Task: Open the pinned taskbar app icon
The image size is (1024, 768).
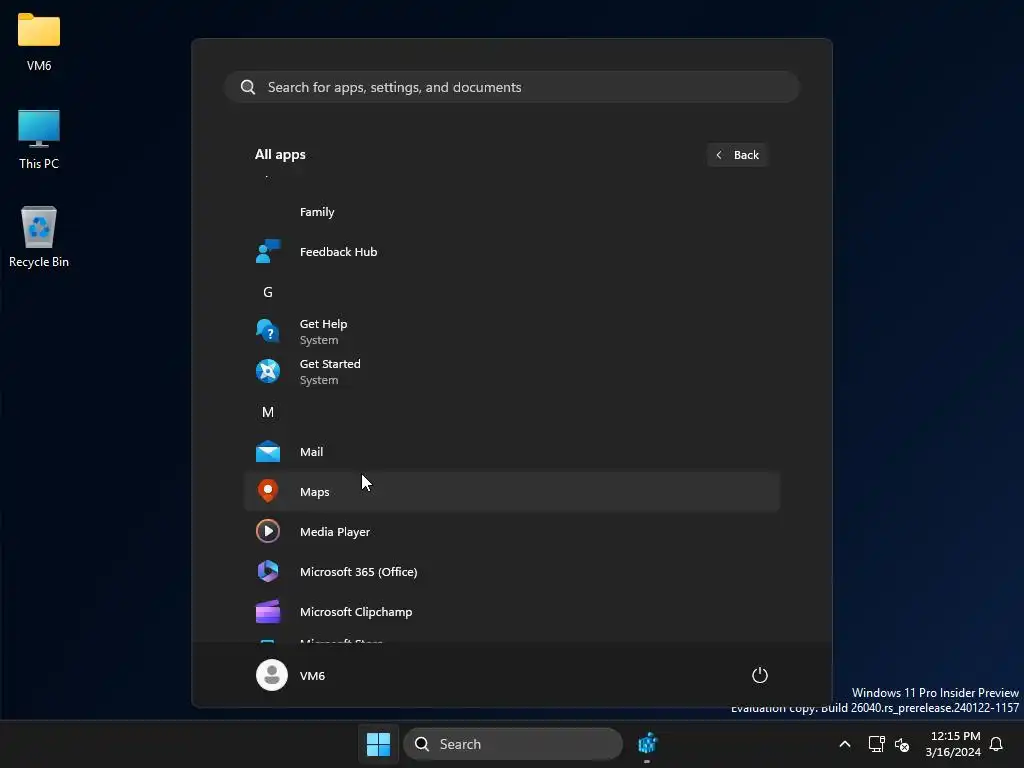Action: 647,744
